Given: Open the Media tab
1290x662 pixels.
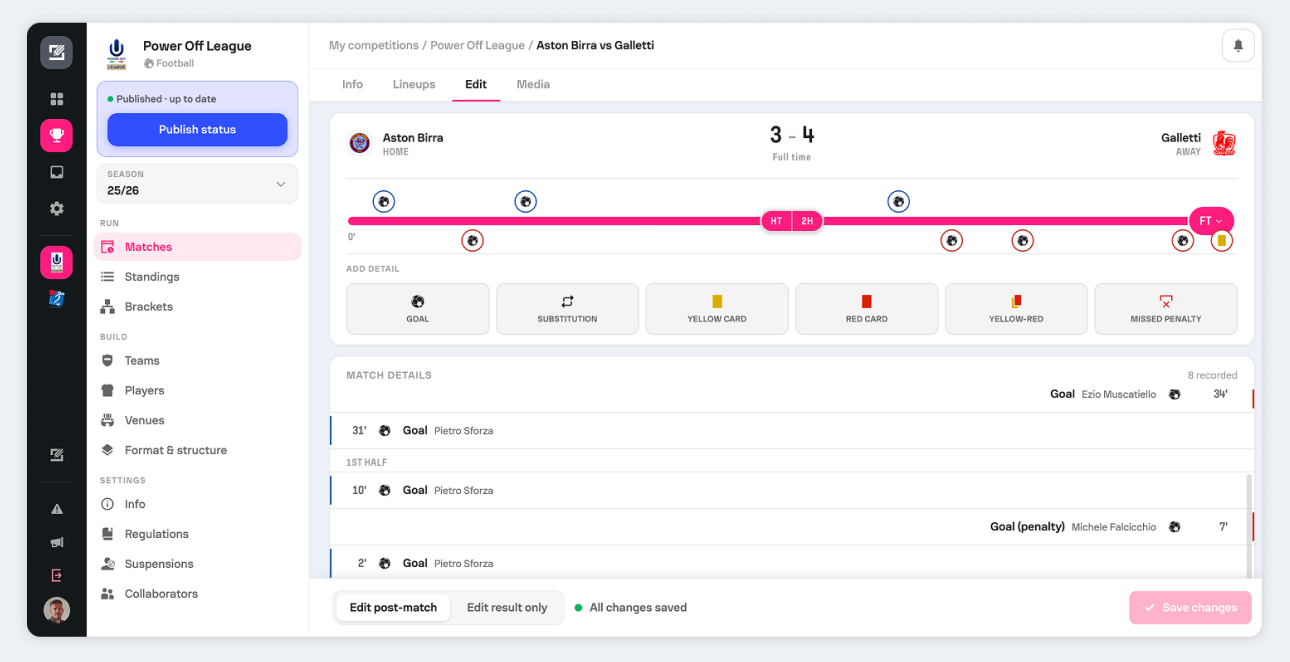Looking at the screenshot, I should click(533, 84).
